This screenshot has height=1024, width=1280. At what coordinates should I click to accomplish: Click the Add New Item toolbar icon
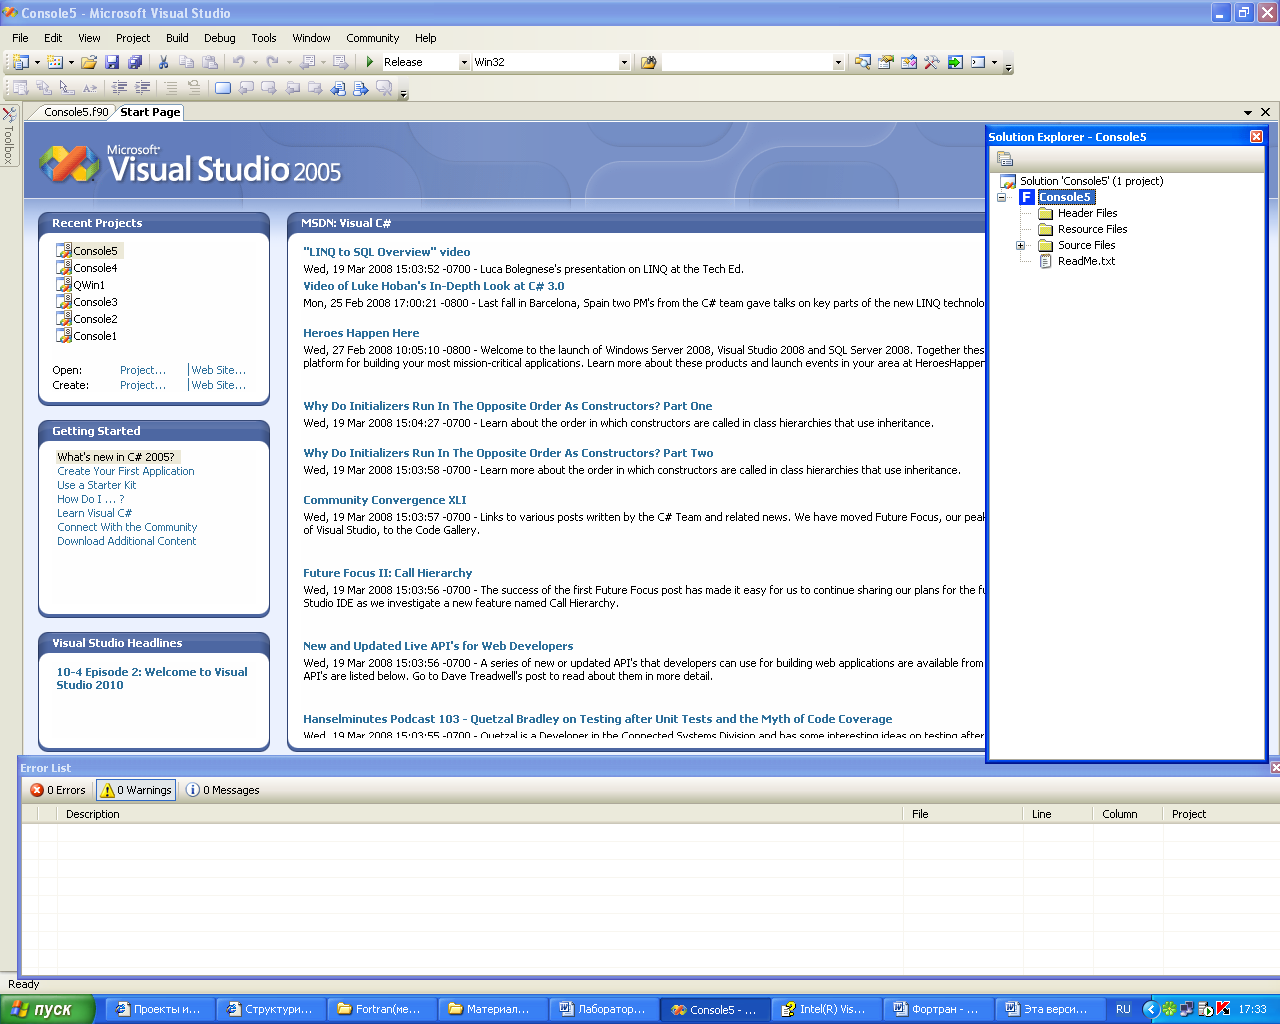click(54, 62)
